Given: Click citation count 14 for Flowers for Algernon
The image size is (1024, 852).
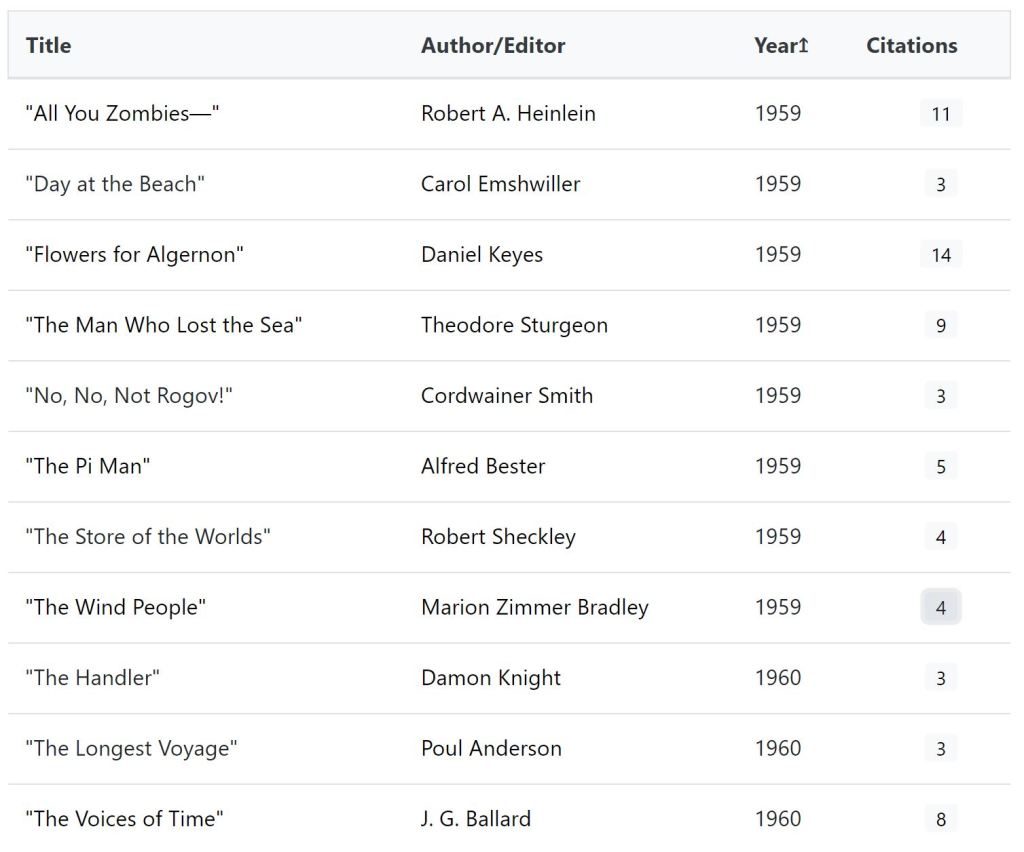Looking at the screenshot, I should click(940, 255).
